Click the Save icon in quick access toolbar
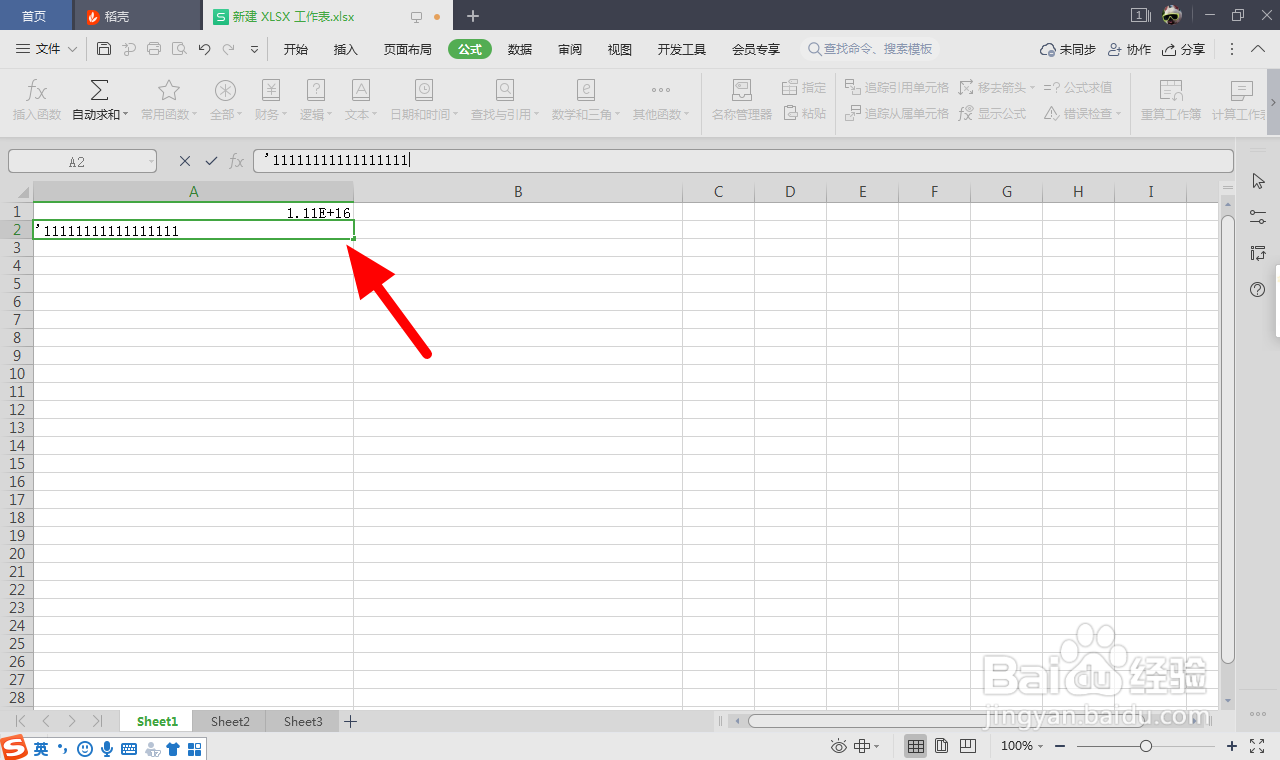Screen dimensions: 1280x760 pyautogui.click(x=104, y=48)
